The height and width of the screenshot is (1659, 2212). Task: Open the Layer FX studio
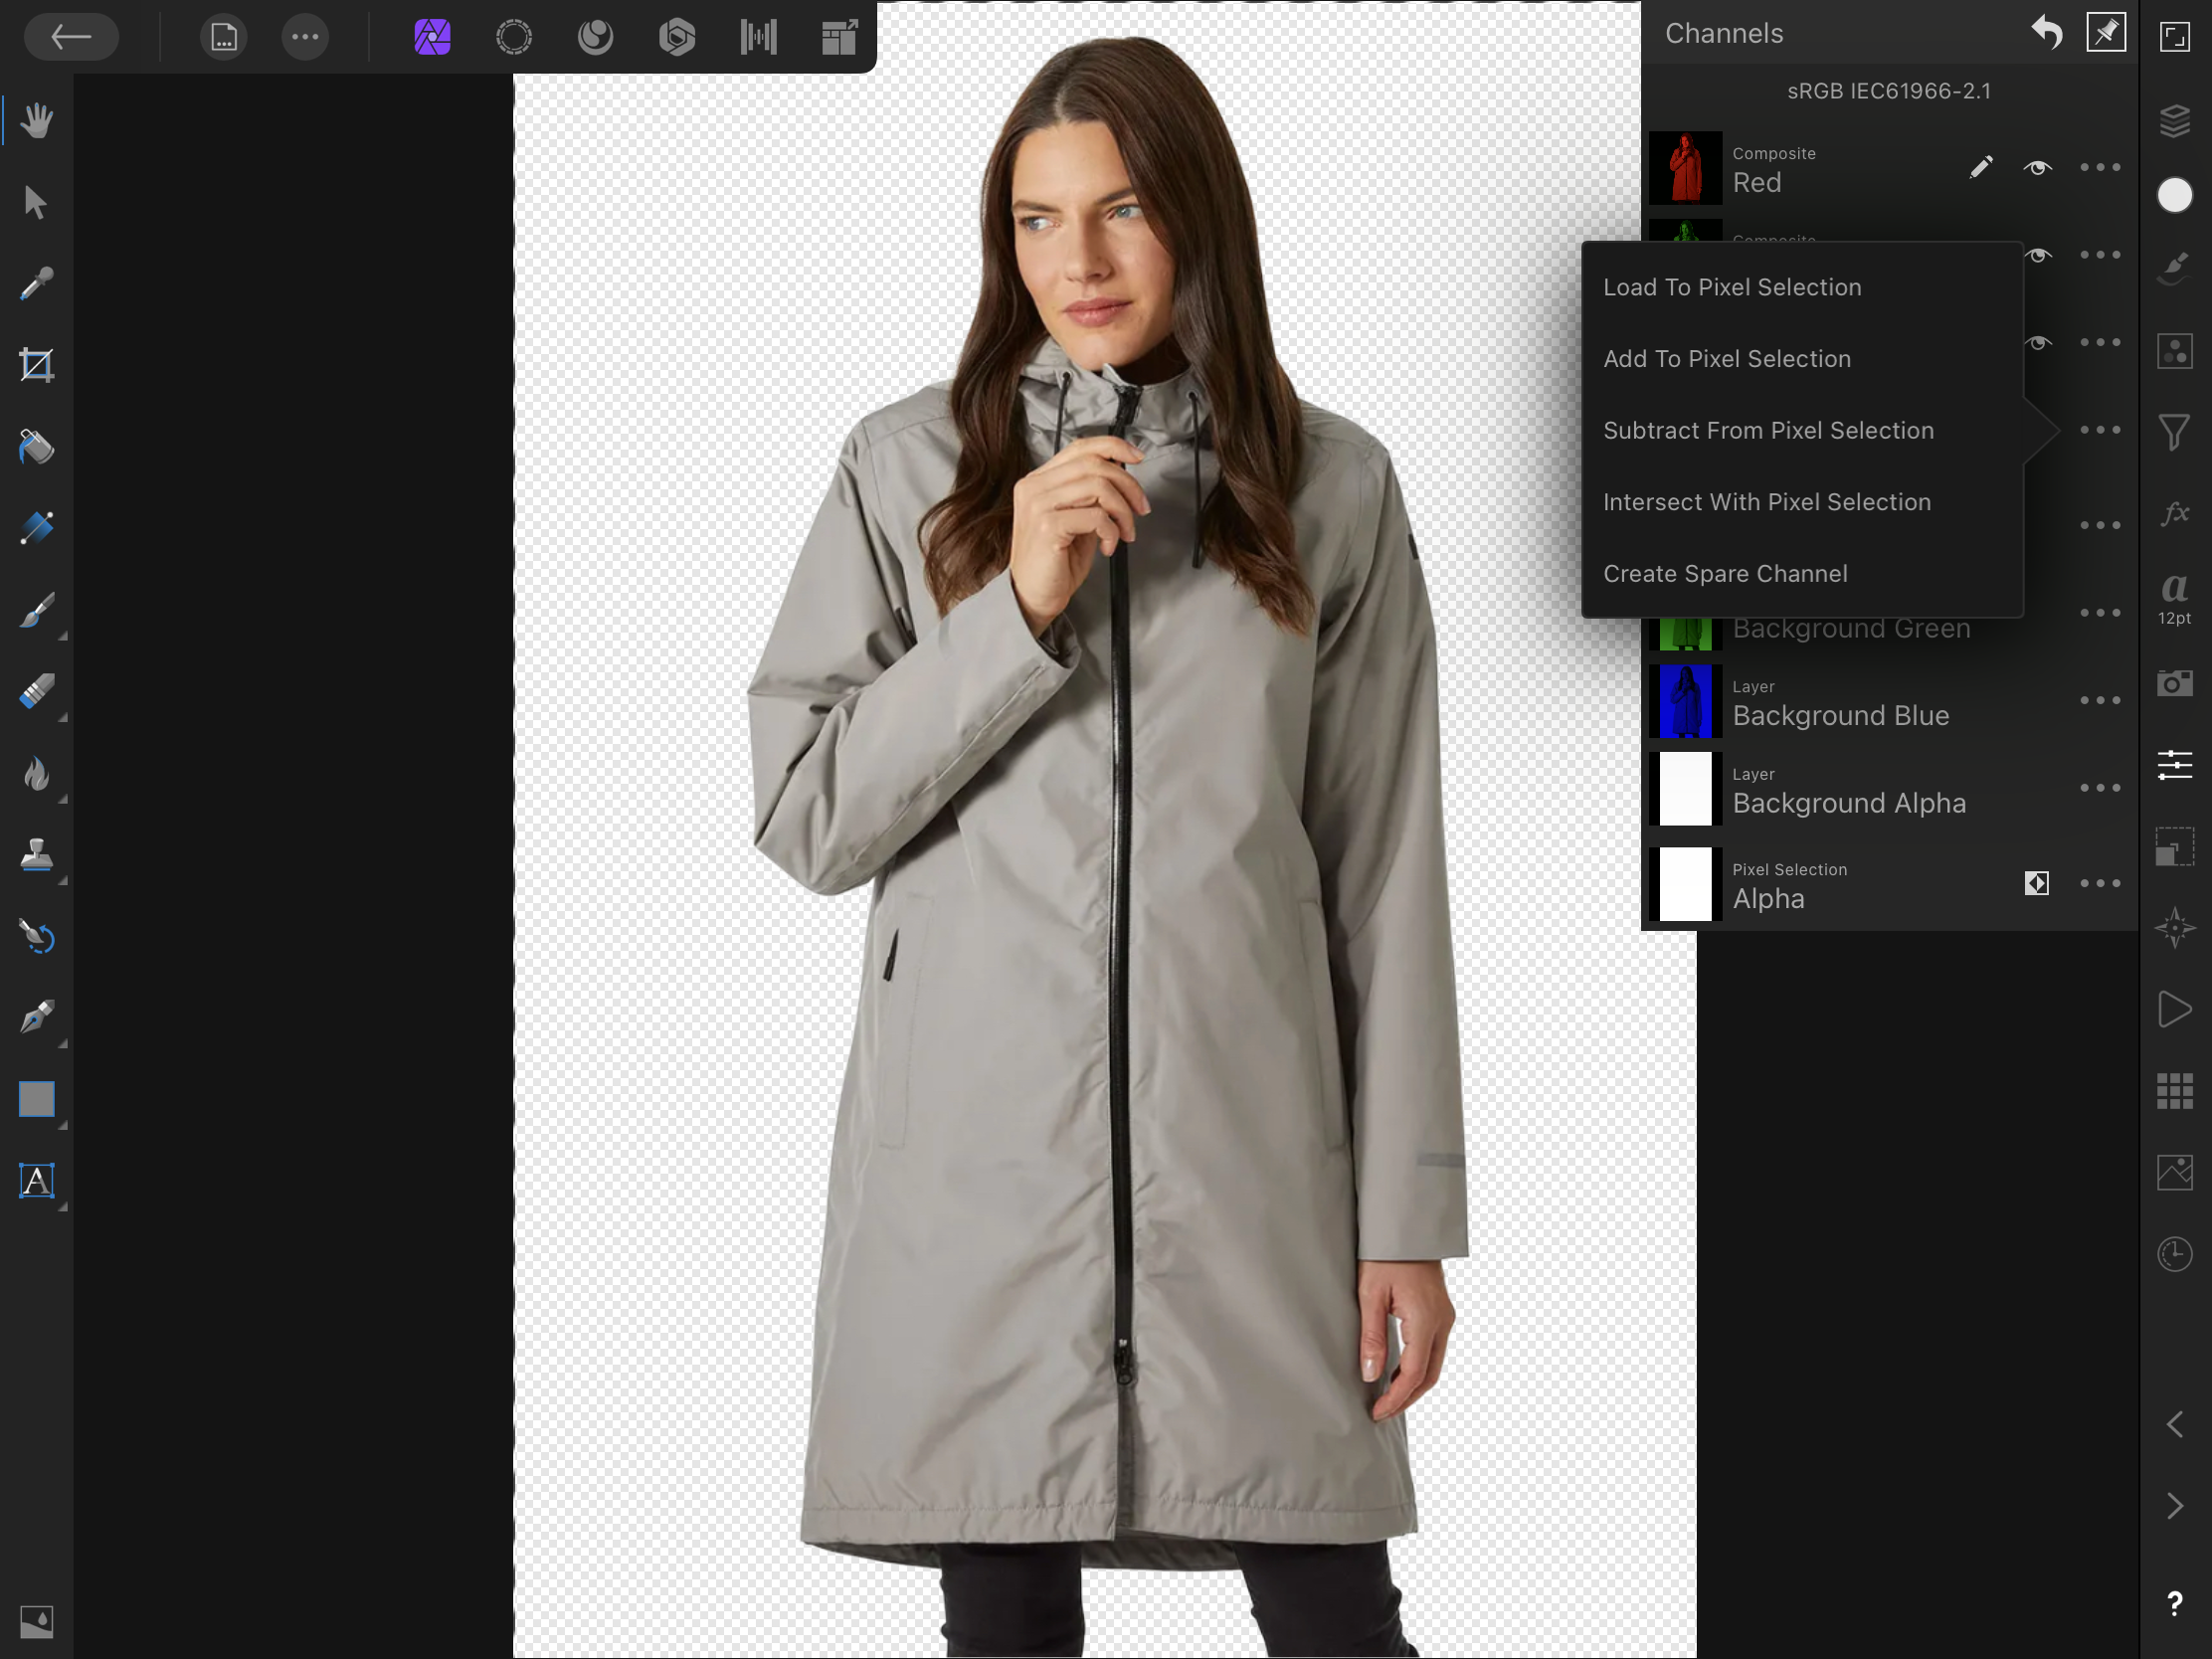click(x=2175, y=513)
